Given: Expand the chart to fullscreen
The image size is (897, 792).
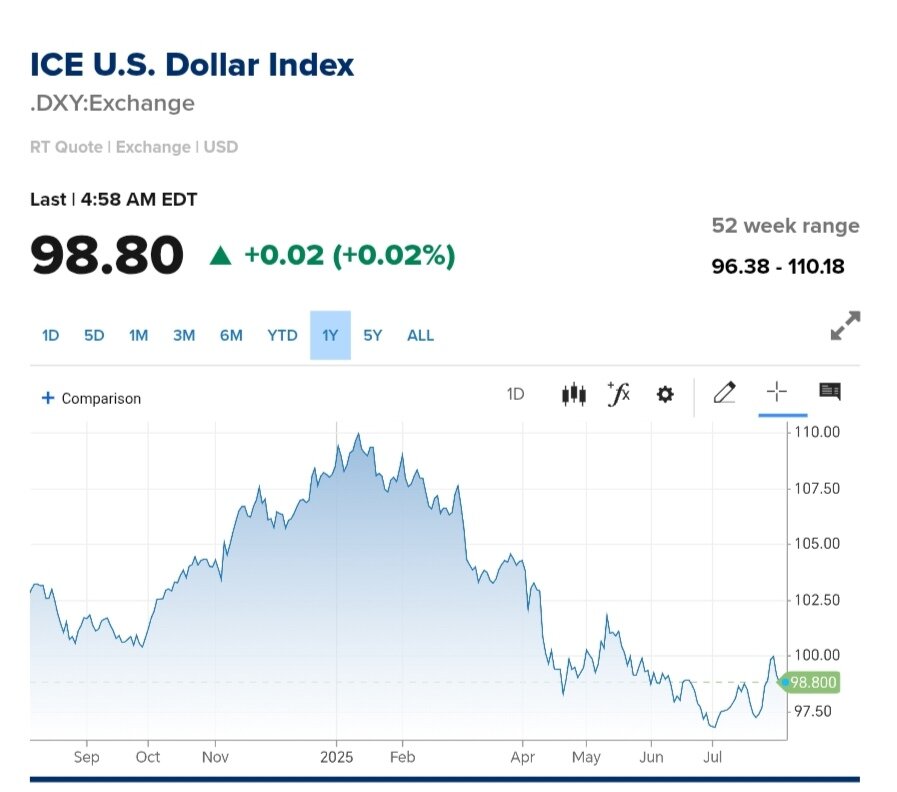Looking at the screenshot, I should pos(845,326).
